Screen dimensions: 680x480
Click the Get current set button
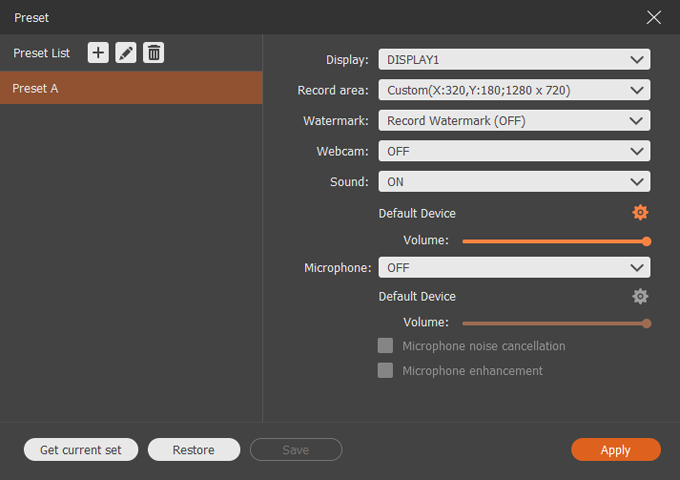pos(81,450)
